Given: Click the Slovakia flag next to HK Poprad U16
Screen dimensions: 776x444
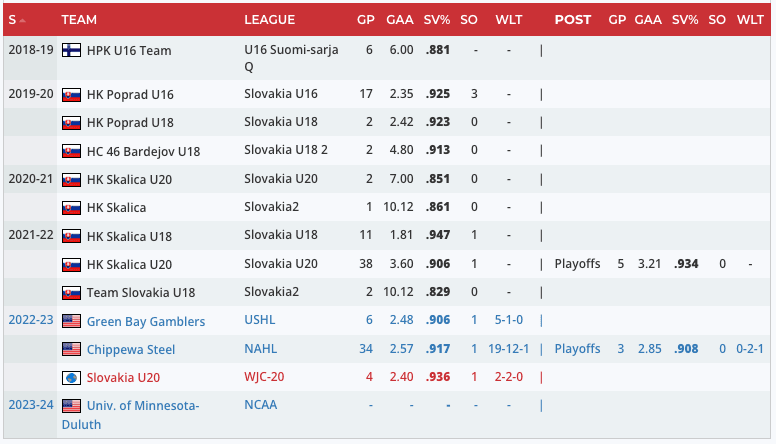Looking at the screenshot, I should [71, 95].
